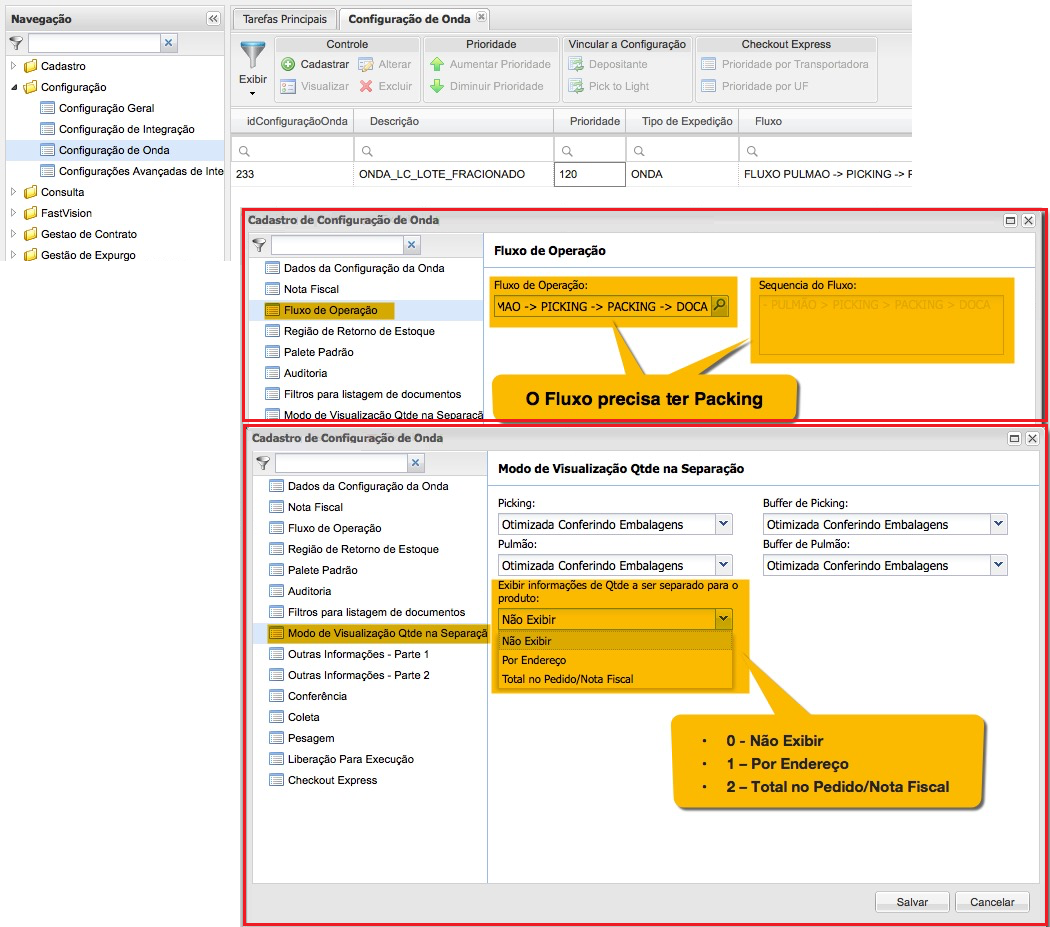Open Configuração Geral in navigation tree
The height and width of the screenshot is (927, 1050).
click(106, 108)
